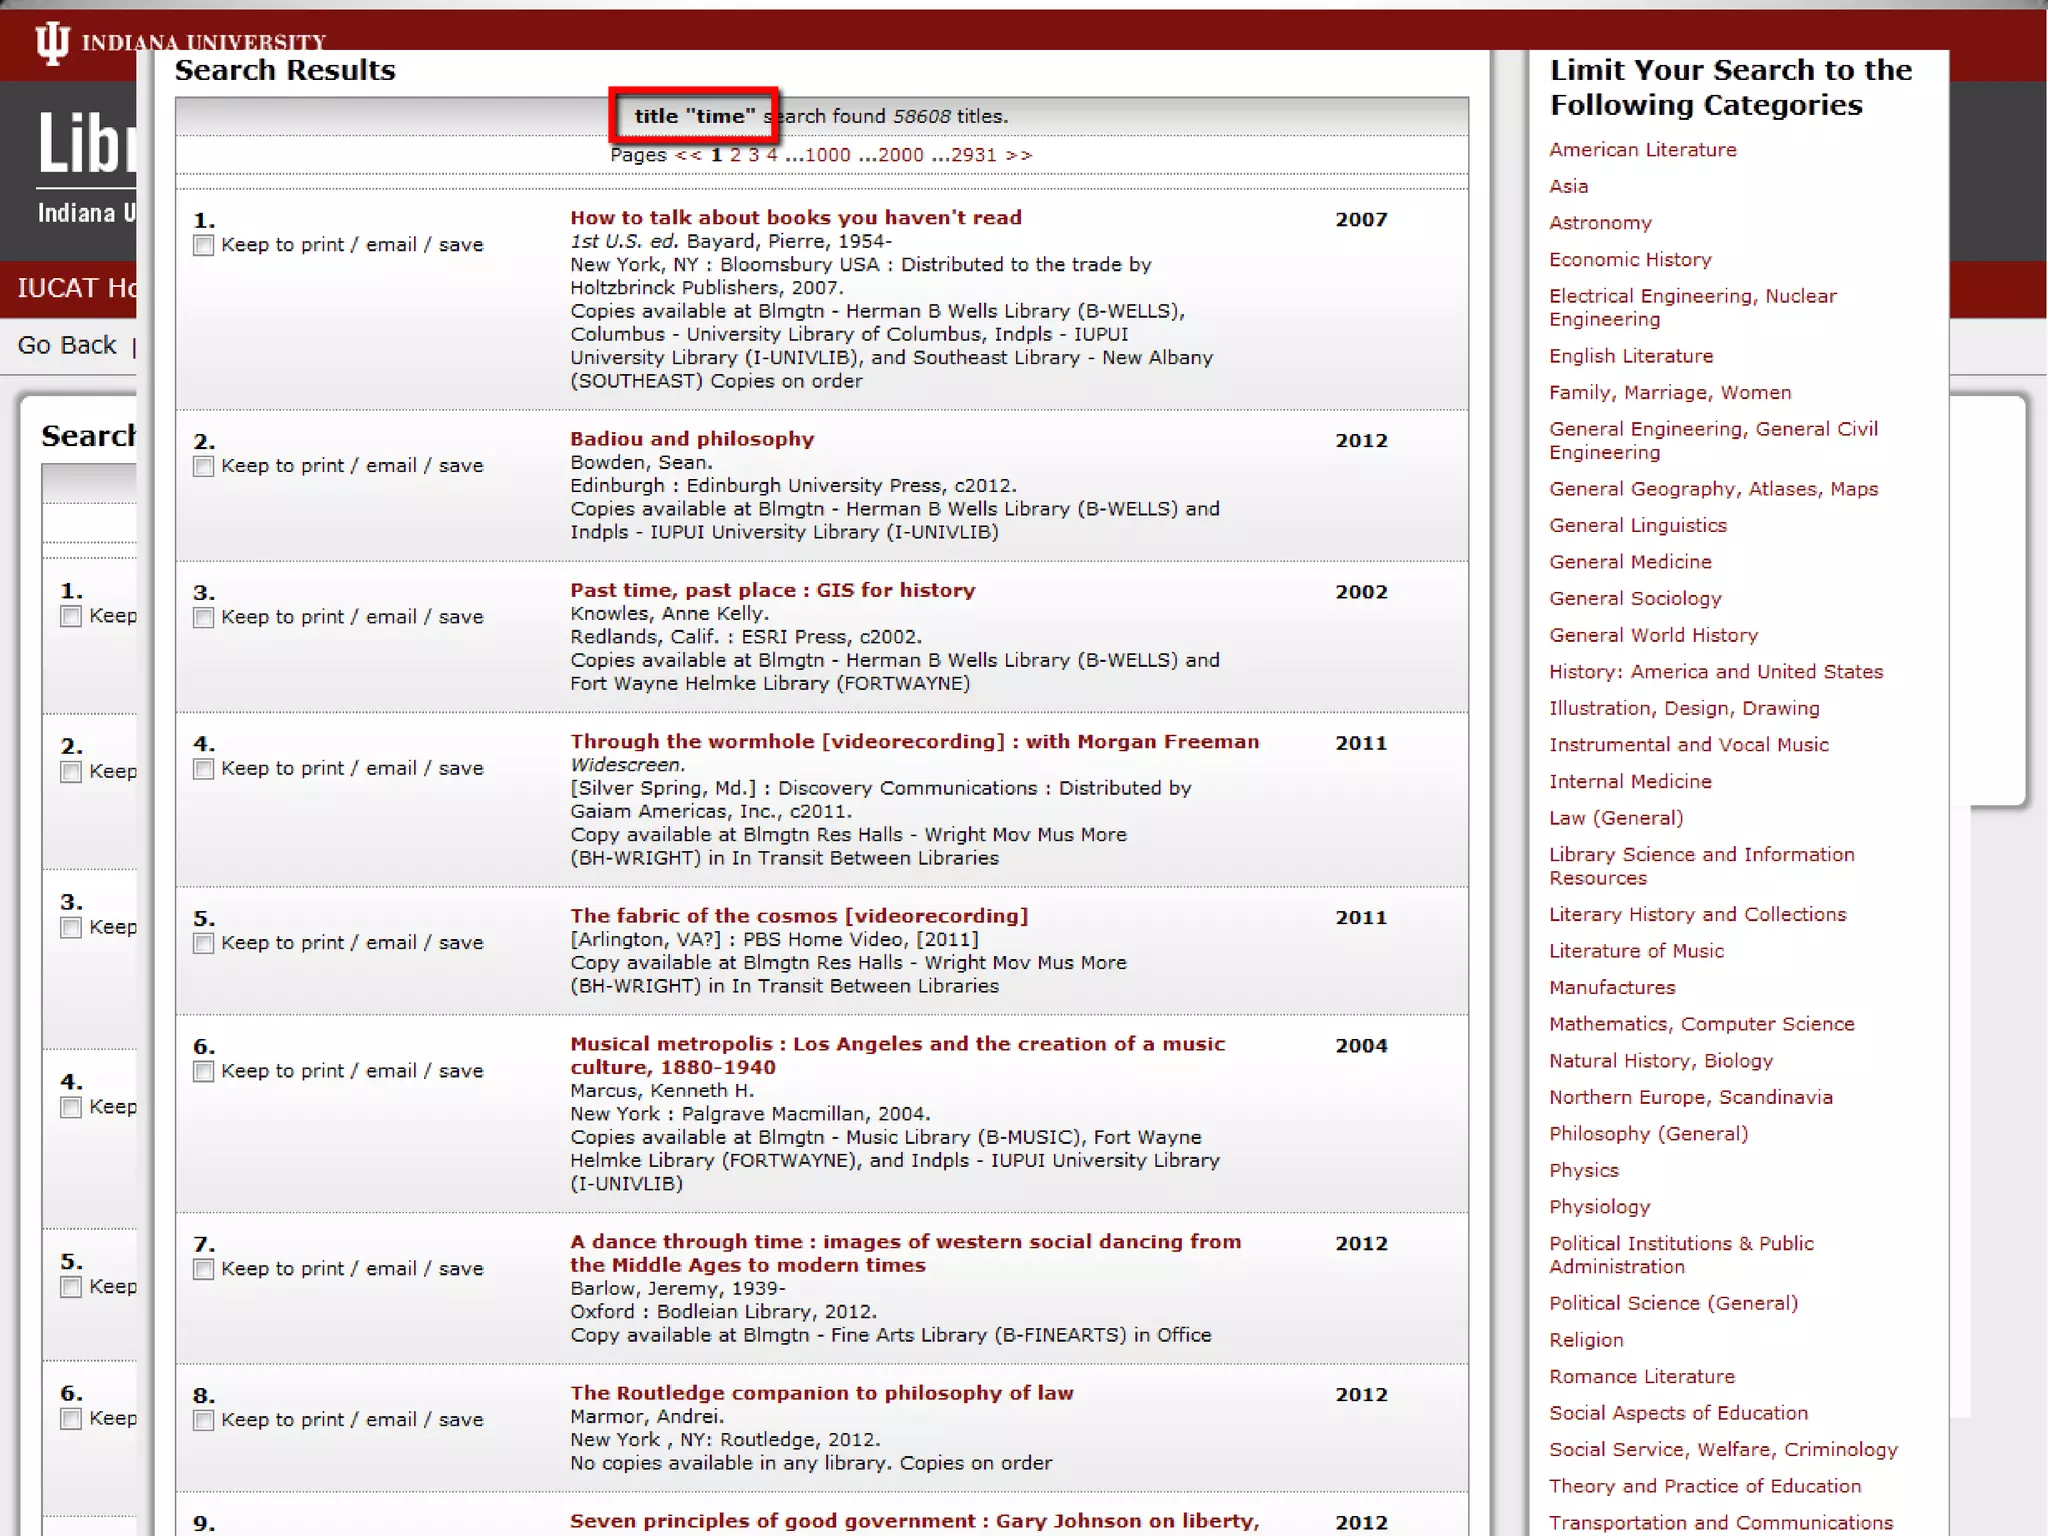
Task: Limit search to Manufactures
Action: pos(1612,988)
